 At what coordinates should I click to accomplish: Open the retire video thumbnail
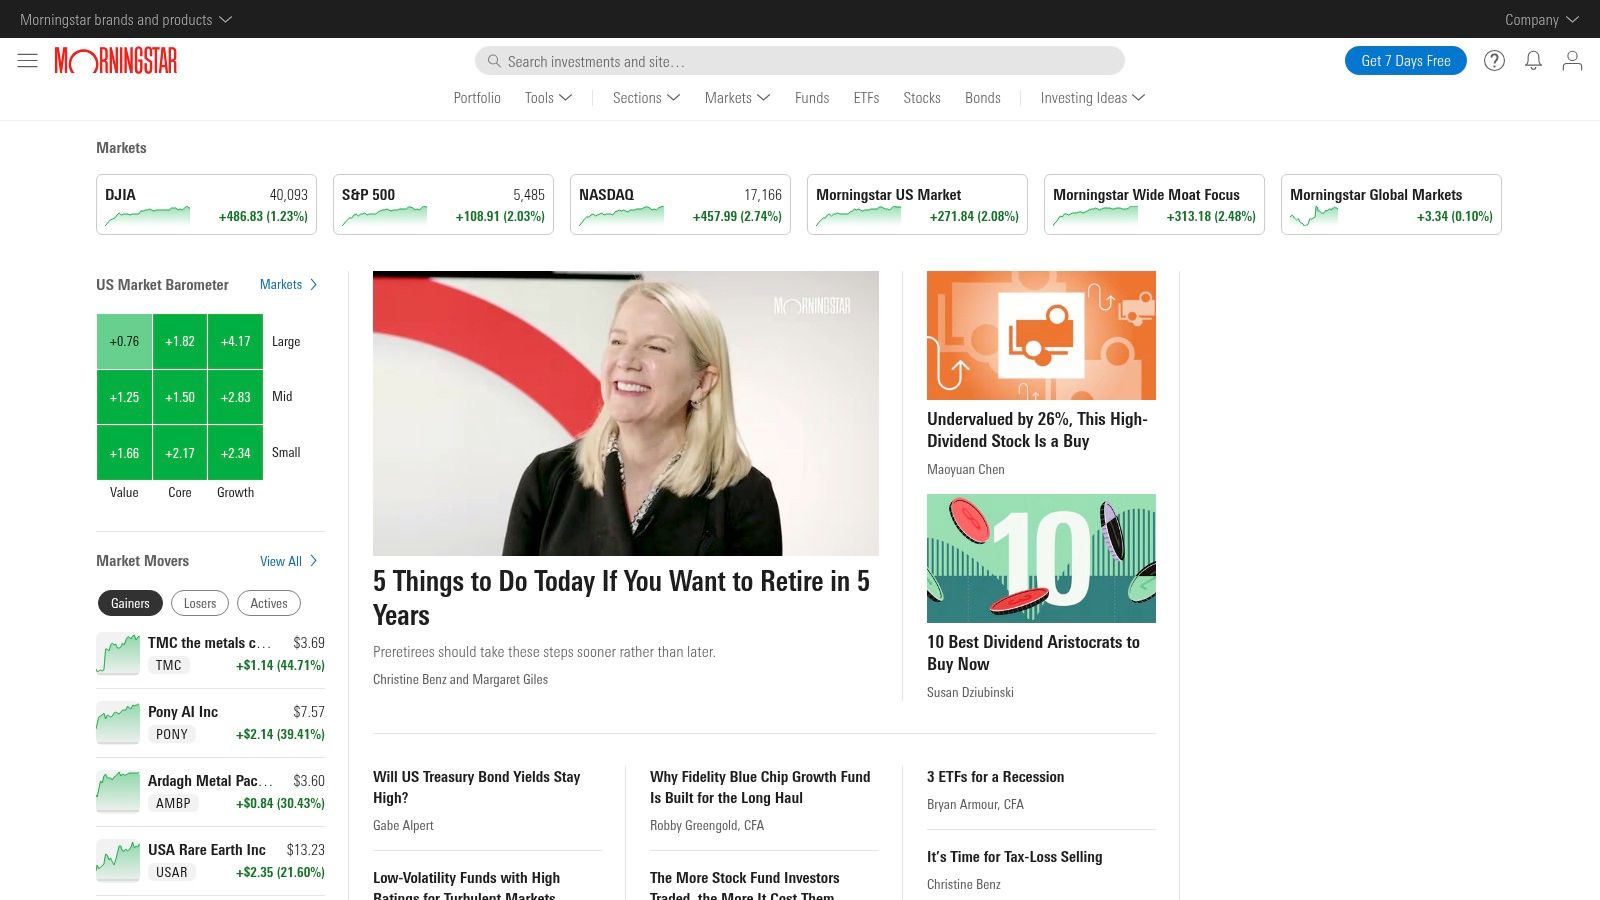[626, 413]
